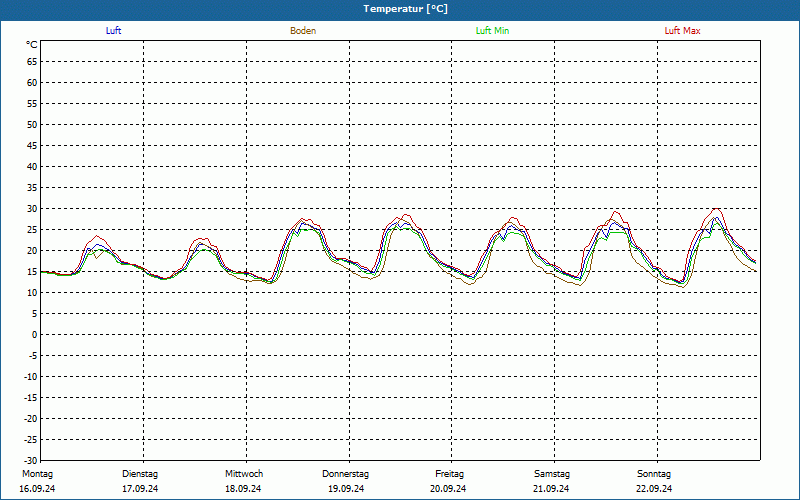Image resolution: width=800 pixels, height=500 pixels.
Task: Click the '-30' y-axis value
Action: click(x=31, y=460)
